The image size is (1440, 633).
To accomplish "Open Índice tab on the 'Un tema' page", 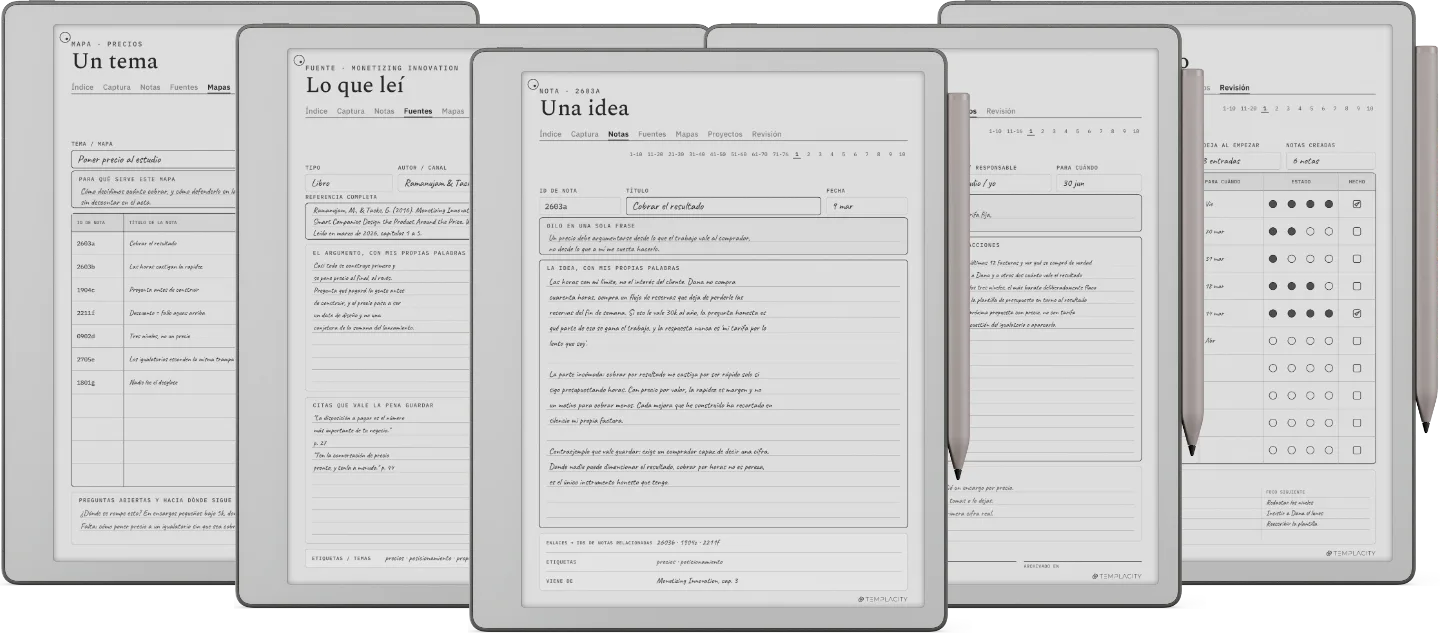I will point(82,87).
